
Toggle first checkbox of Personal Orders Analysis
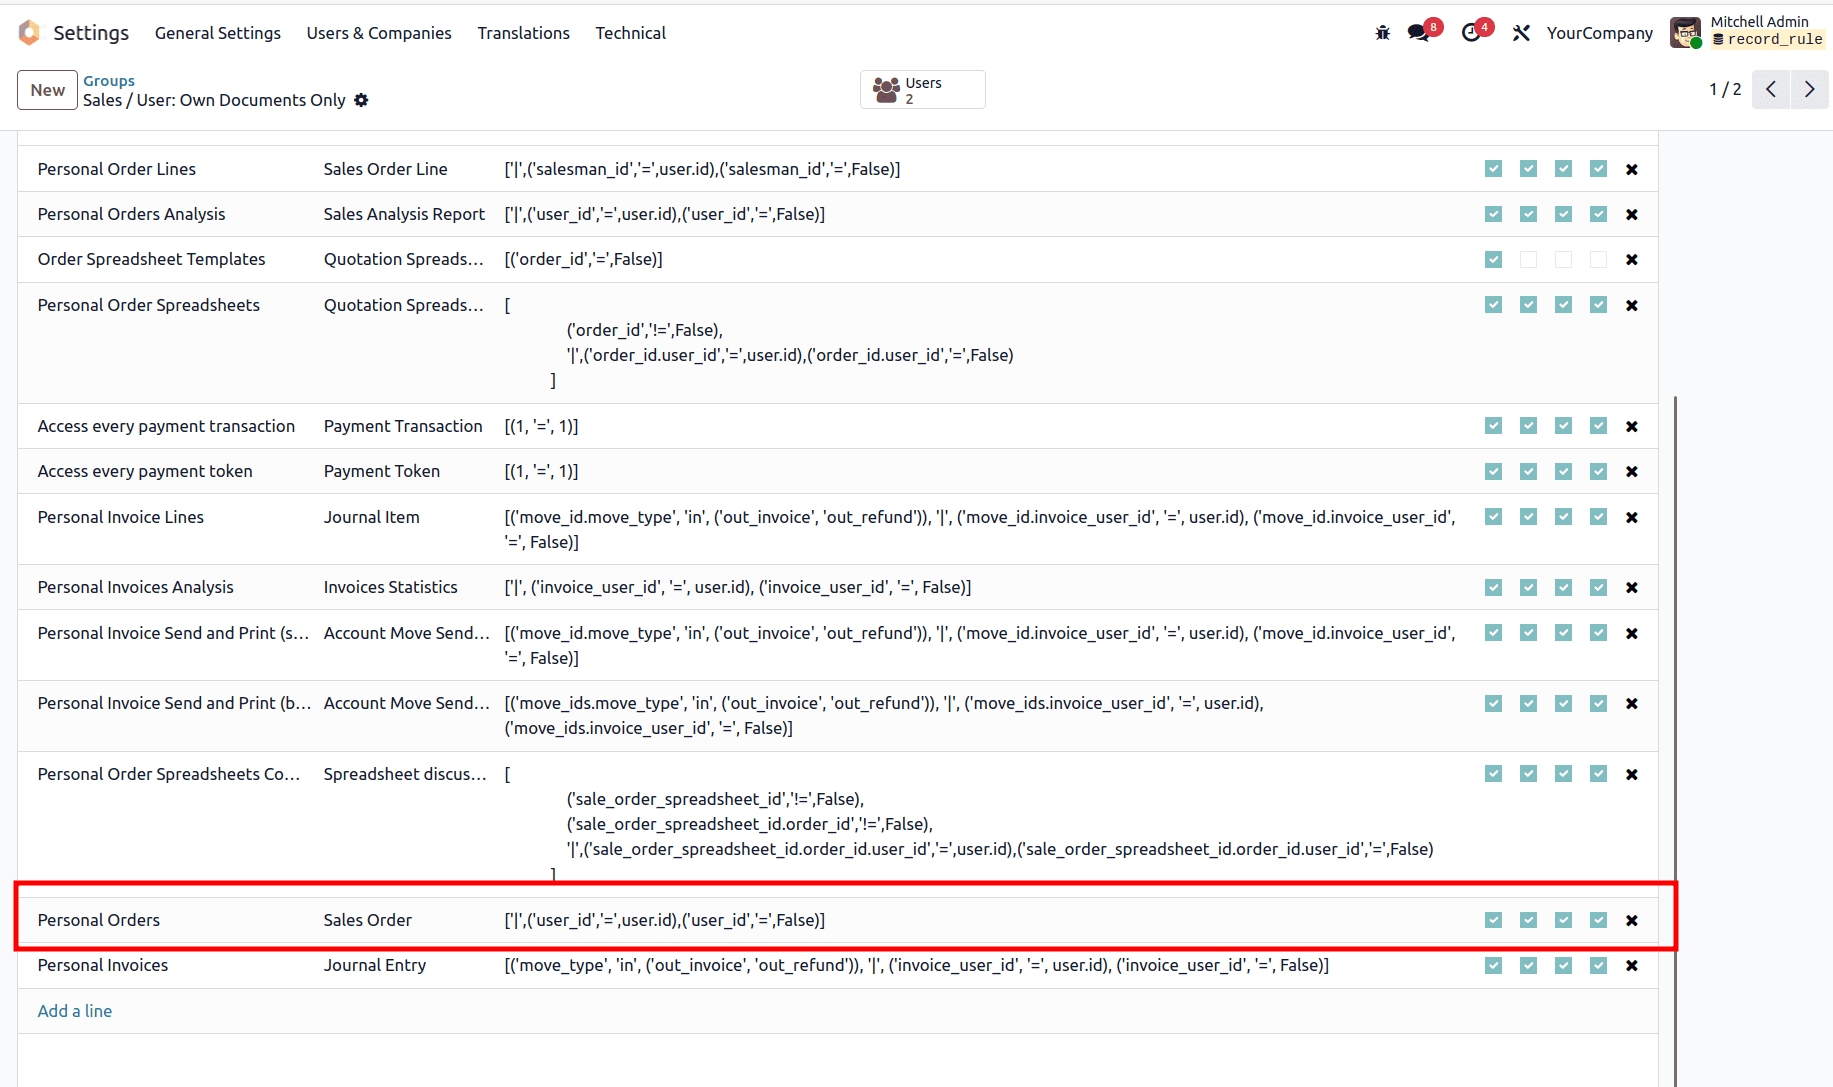tap(1493, 214)
